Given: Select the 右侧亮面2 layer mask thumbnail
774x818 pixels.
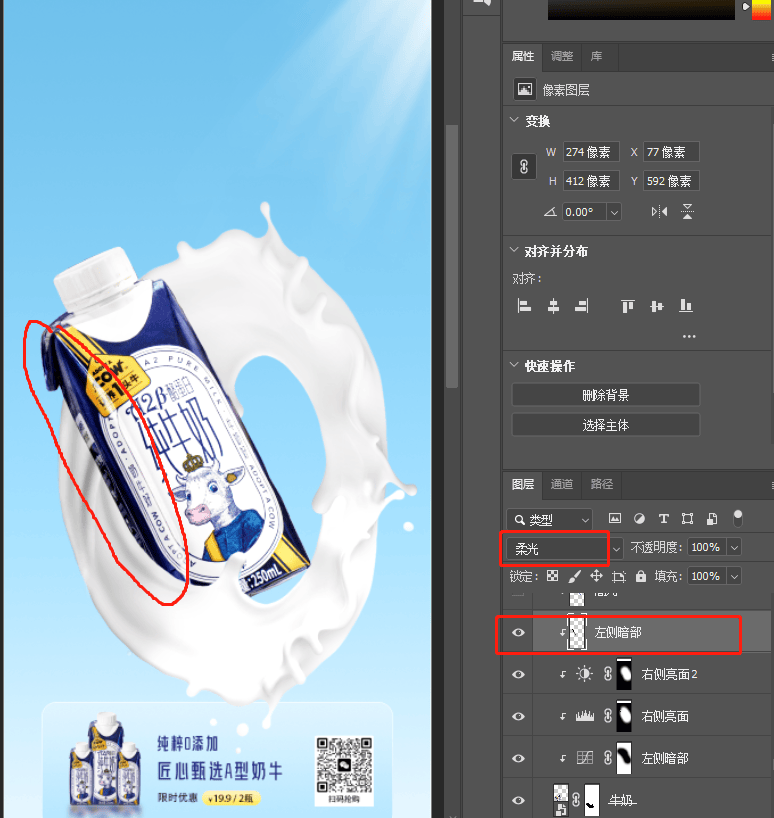Looking at the screenshot, I should 624,674.
